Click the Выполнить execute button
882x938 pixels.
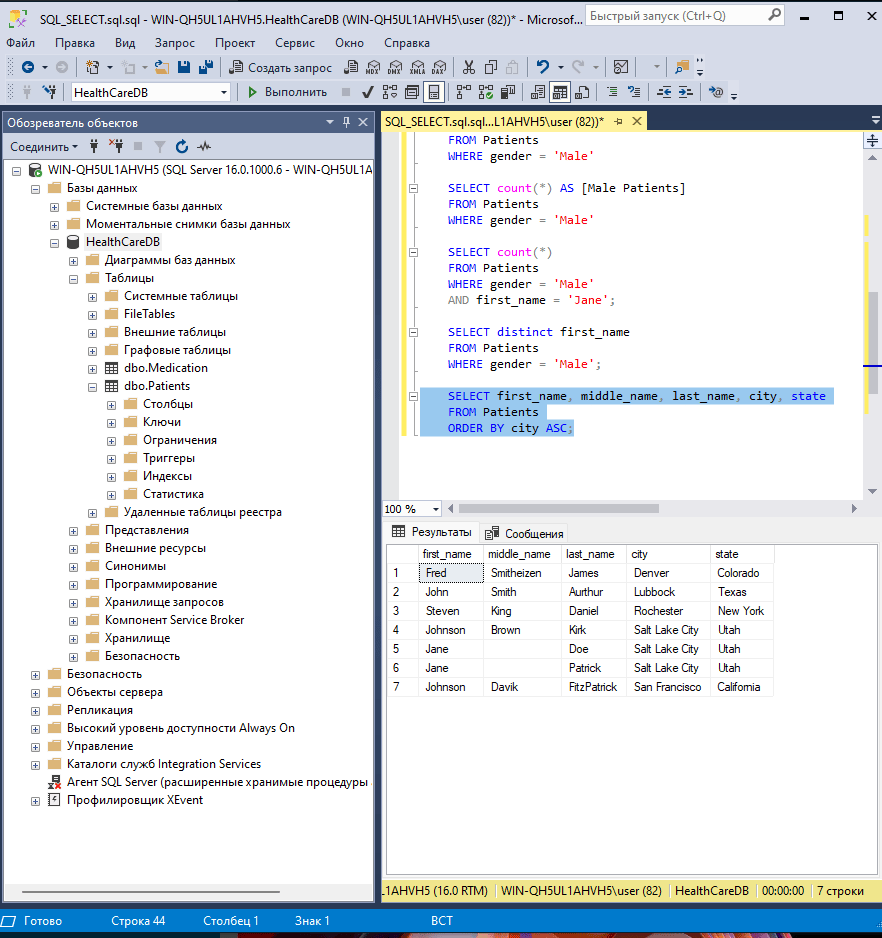[287, 92]
